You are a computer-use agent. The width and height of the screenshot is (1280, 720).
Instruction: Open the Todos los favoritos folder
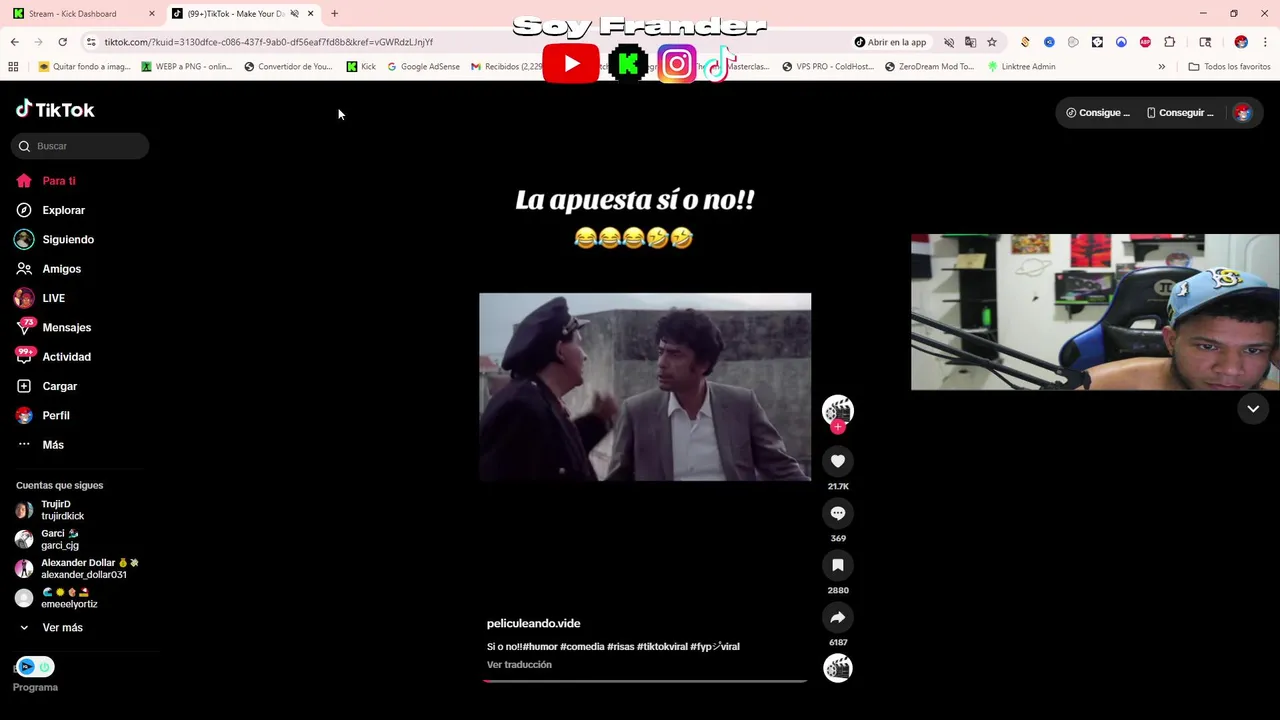point(1229,67)
